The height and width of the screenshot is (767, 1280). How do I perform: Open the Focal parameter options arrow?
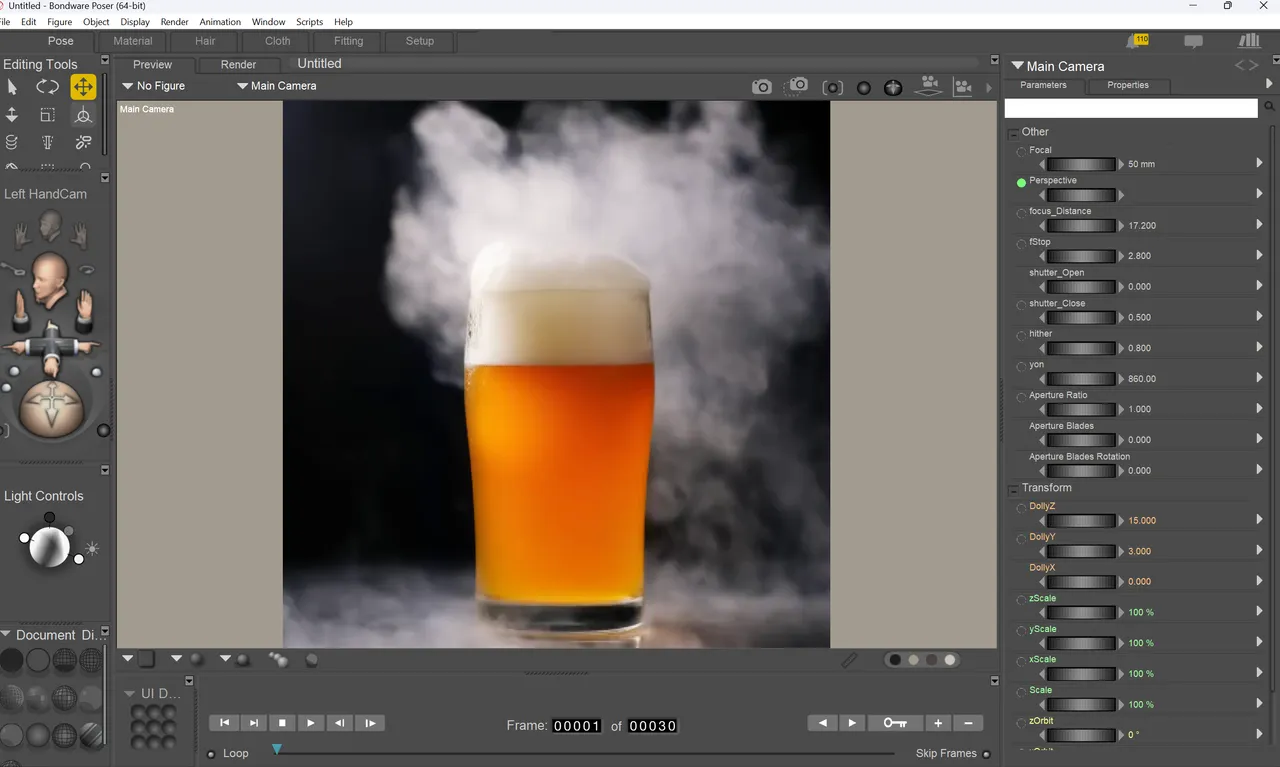pyautogui.click(x=1259, y=163)
